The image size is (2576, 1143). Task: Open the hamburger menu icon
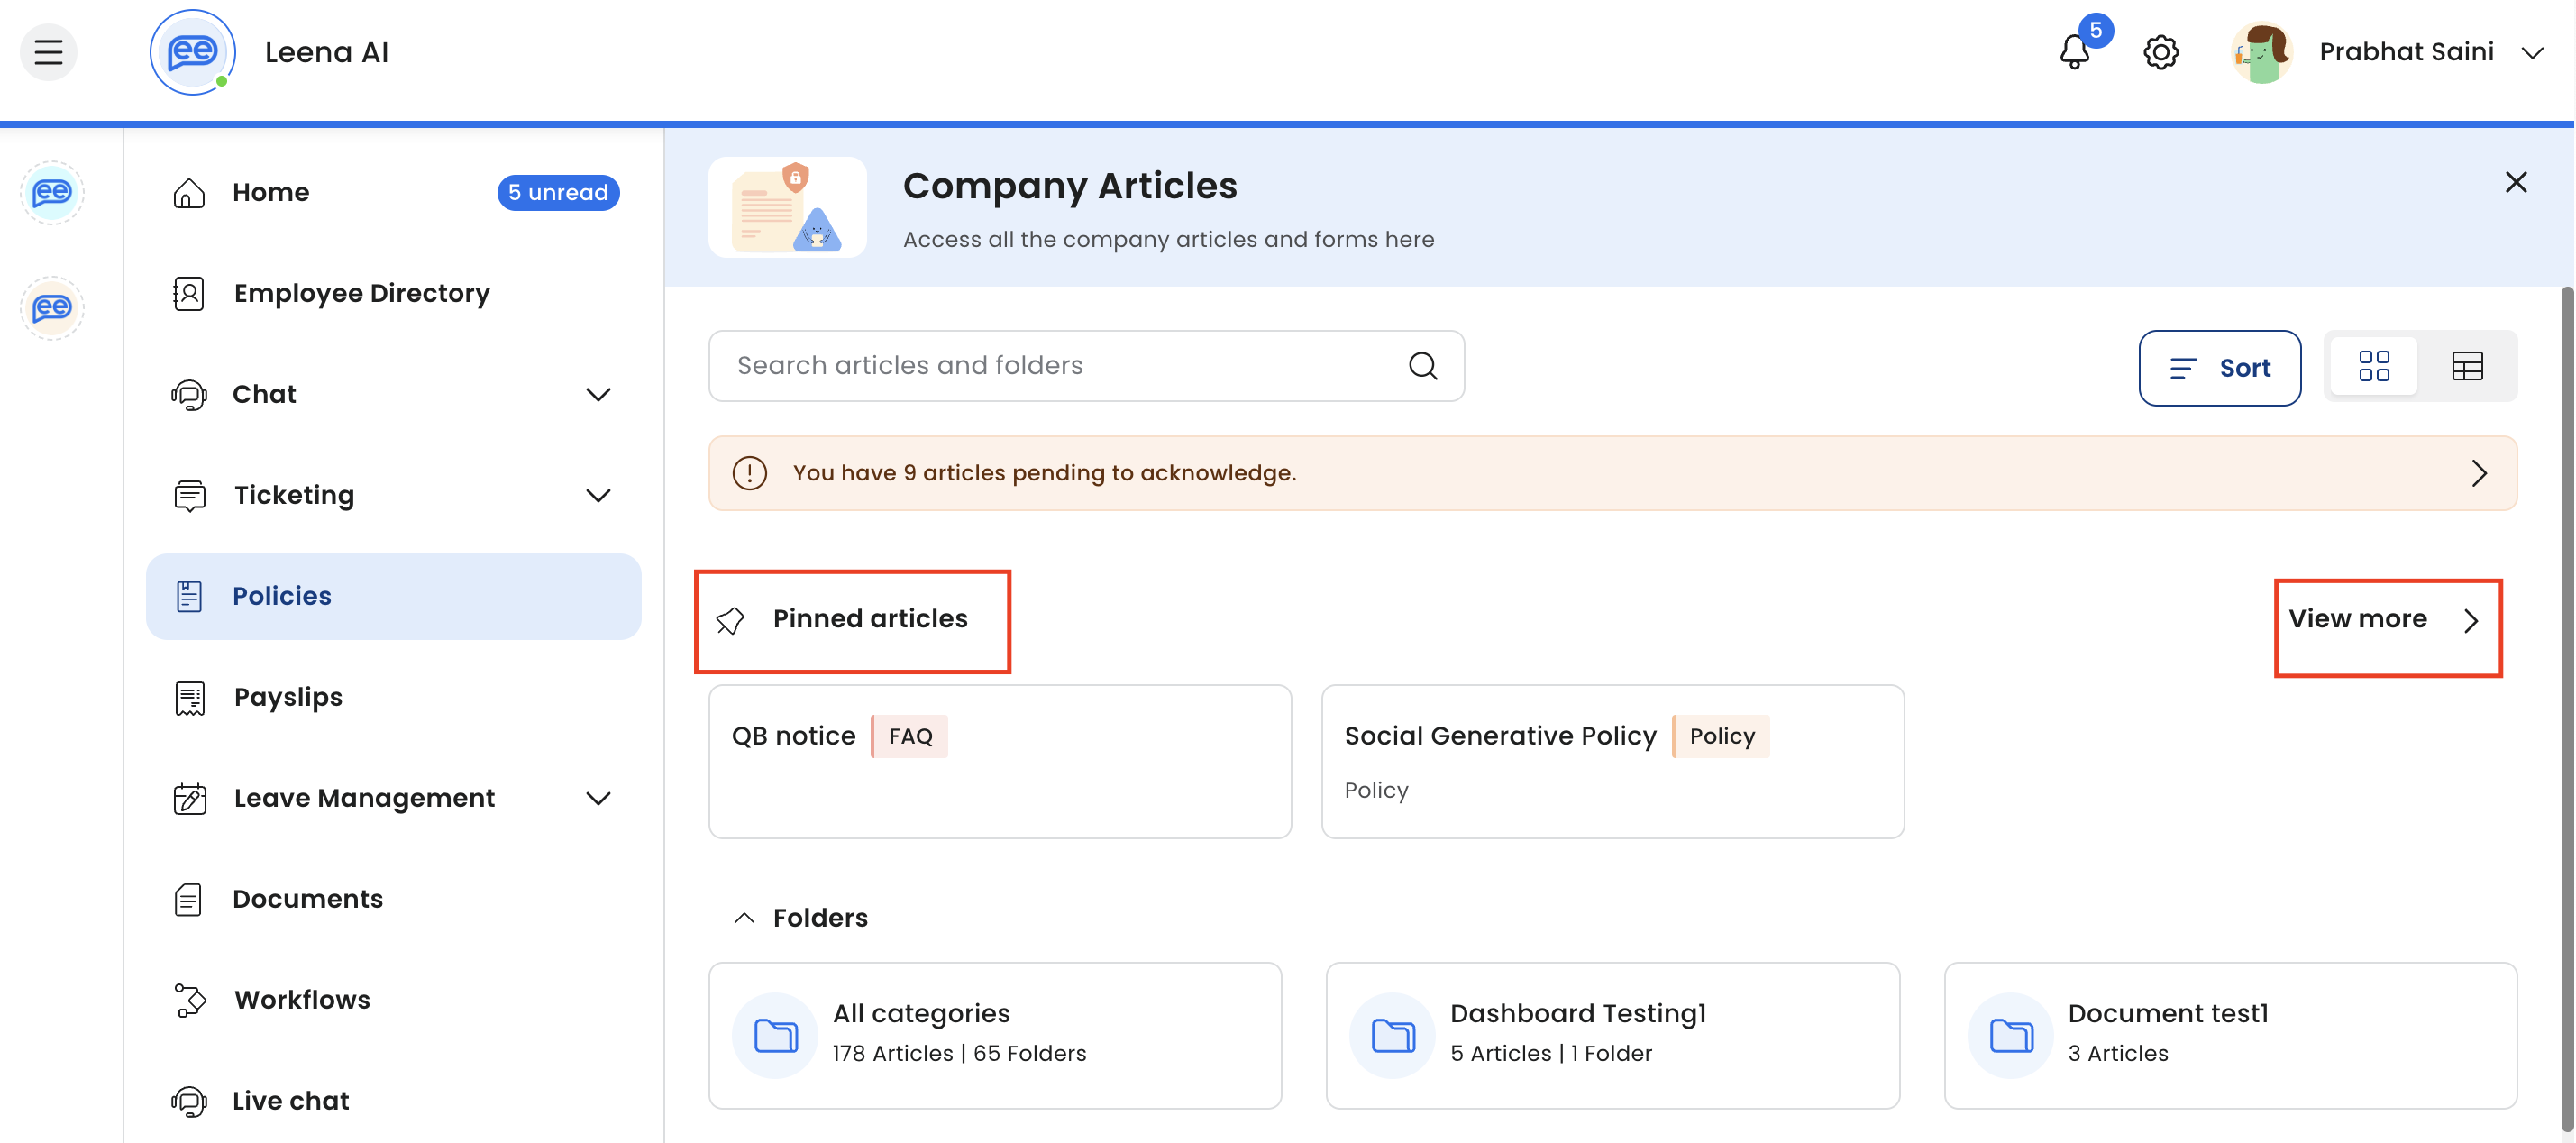(48, 52)
